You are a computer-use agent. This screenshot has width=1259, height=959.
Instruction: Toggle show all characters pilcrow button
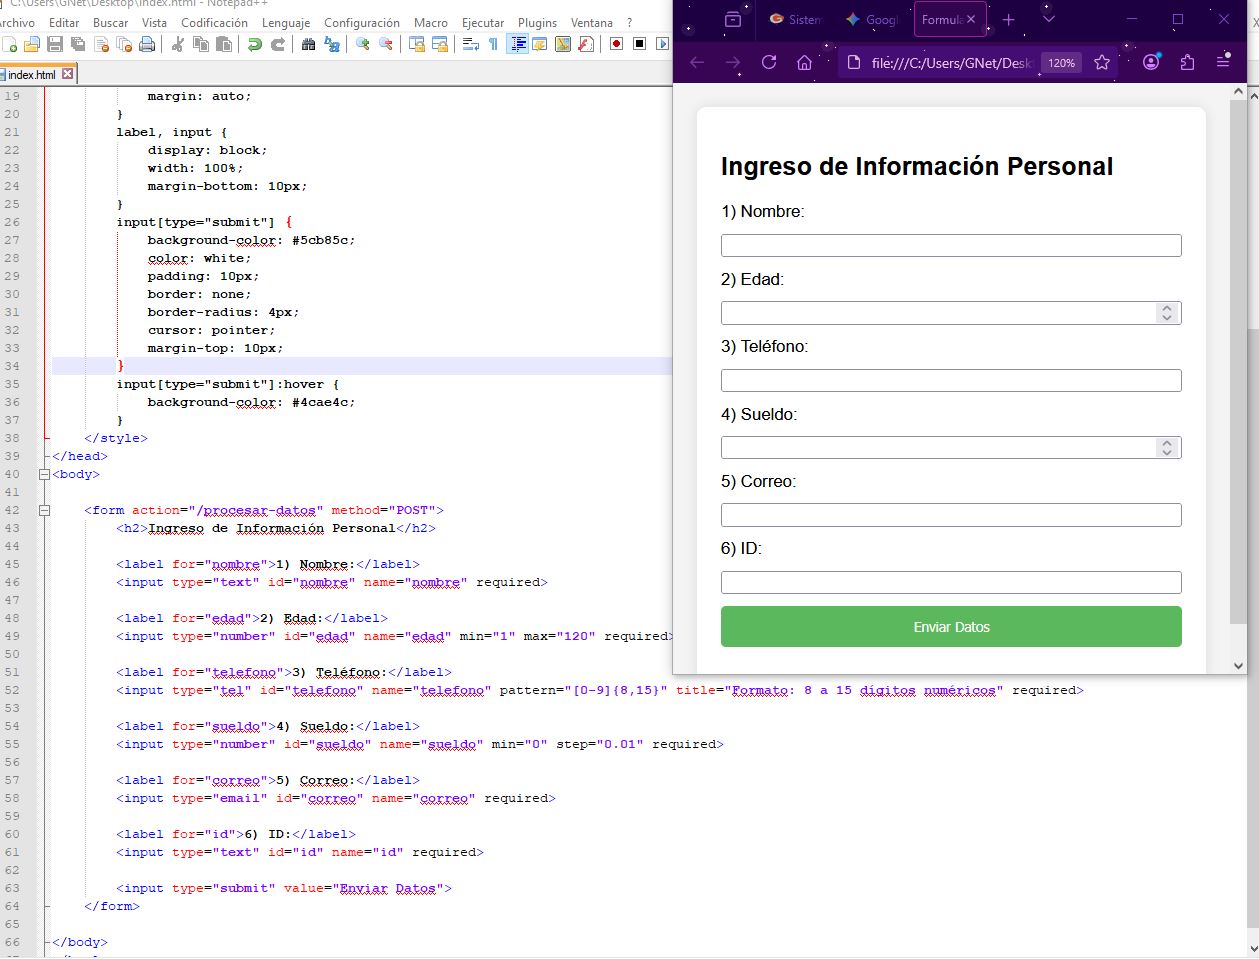[x=493, y=44]
